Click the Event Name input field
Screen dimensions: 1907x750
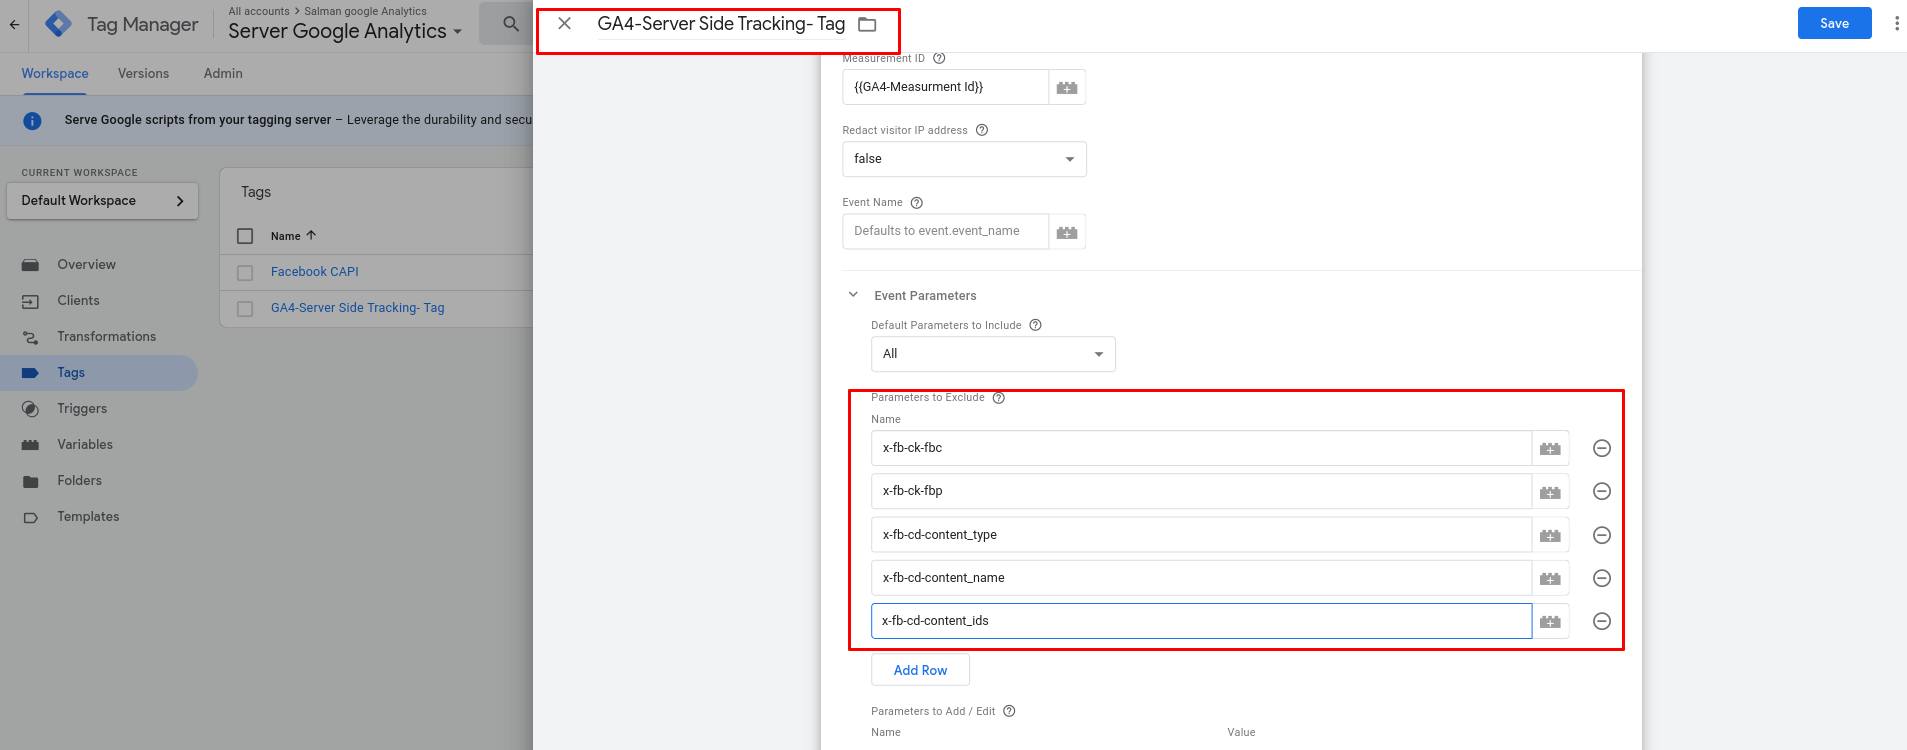[x=945, y=231]
